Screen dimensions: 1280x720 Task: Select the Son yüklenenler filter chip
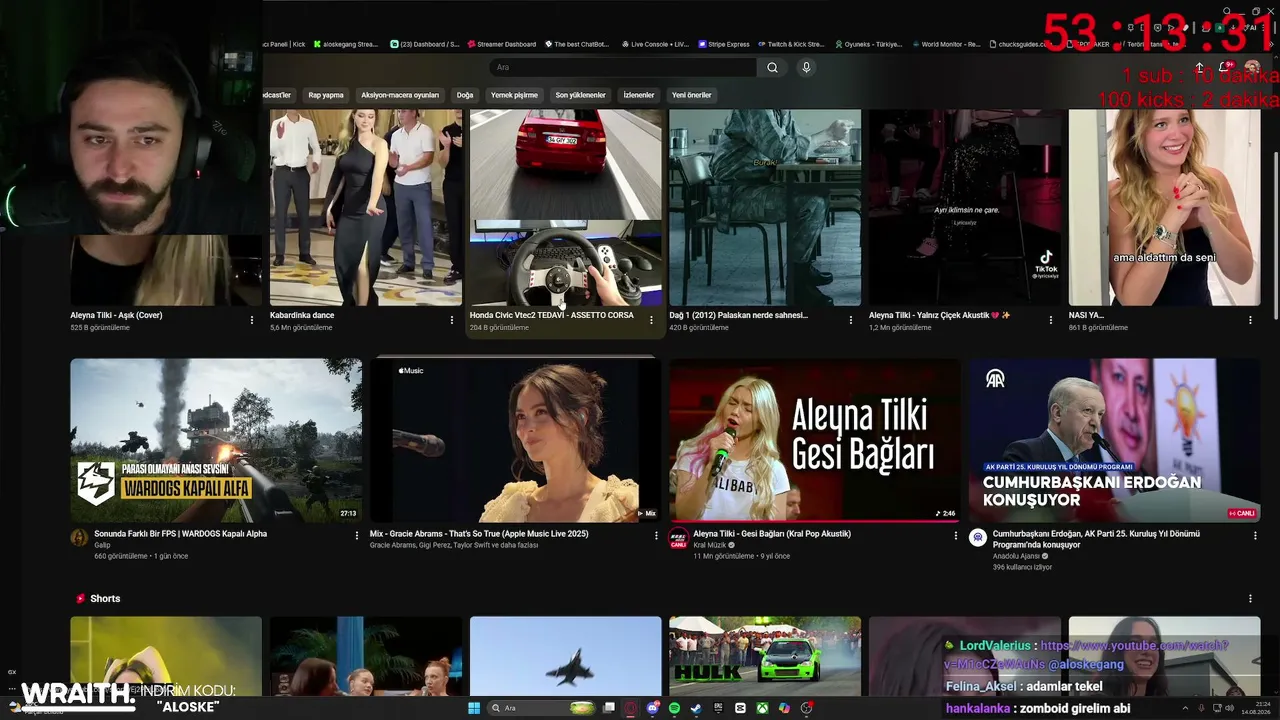581,95
